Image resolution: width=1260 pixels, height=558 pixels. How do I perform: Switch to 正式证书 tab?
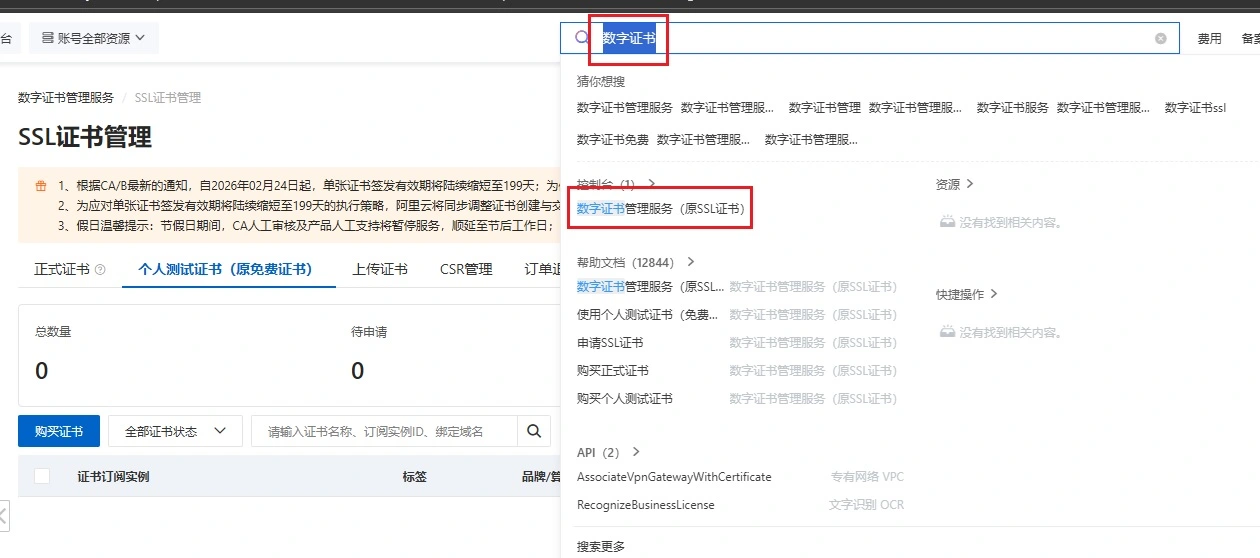pos(62,269)
